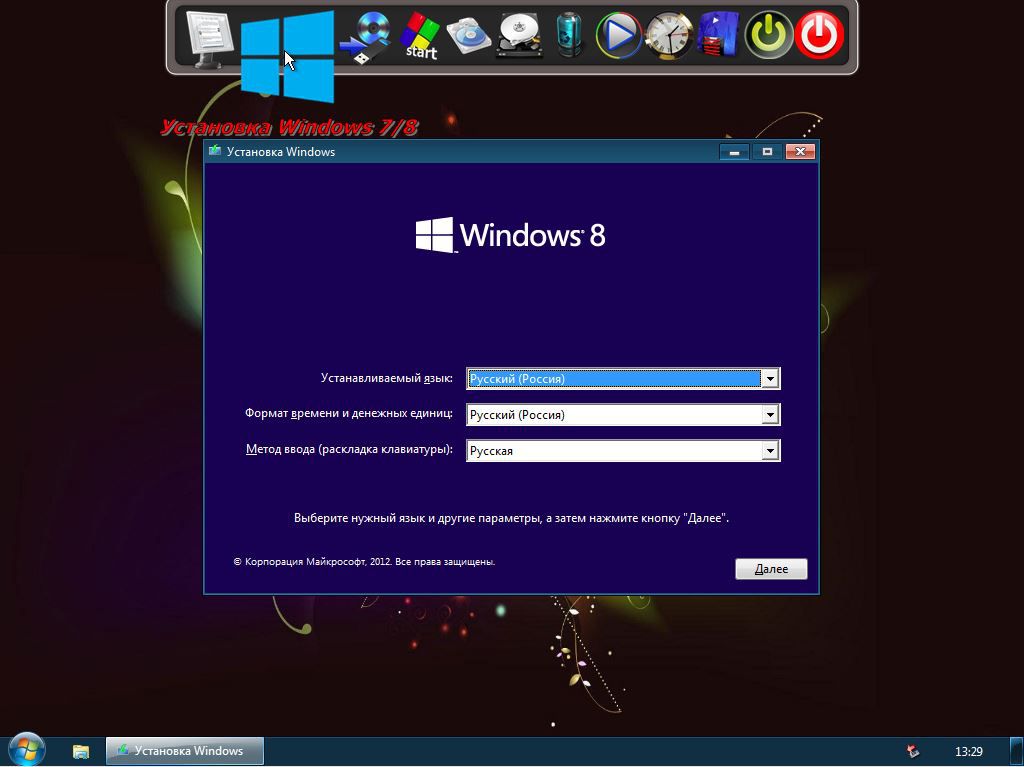The image size is (1024, 767).
Task: Click the "Формат времени и денежных единиц:" label
Action: pyautogui.click(x=349, y=414)
